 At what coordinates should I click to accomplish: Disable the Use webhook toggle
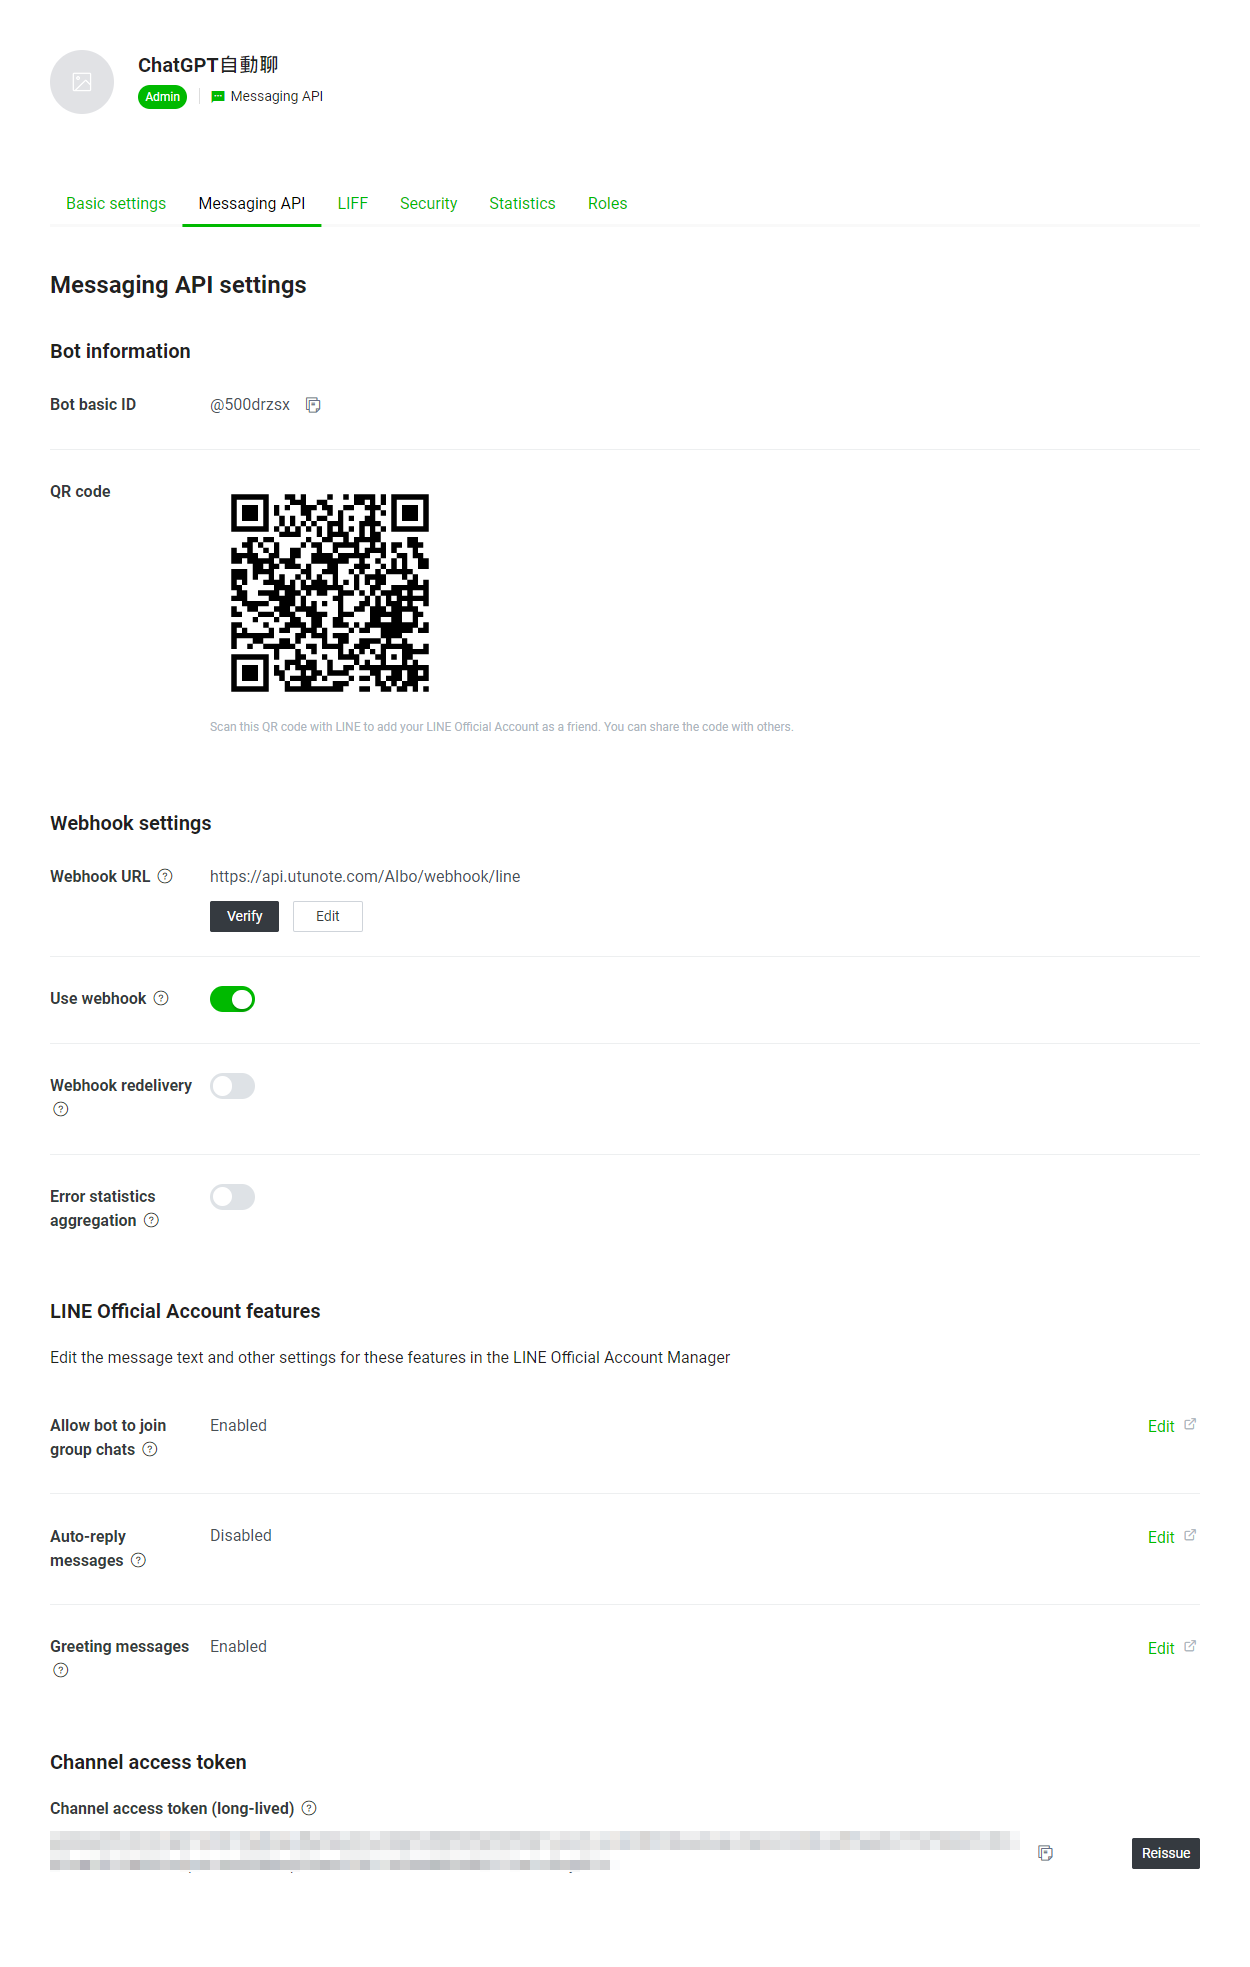pyautogui.click(x=232, y=999)
